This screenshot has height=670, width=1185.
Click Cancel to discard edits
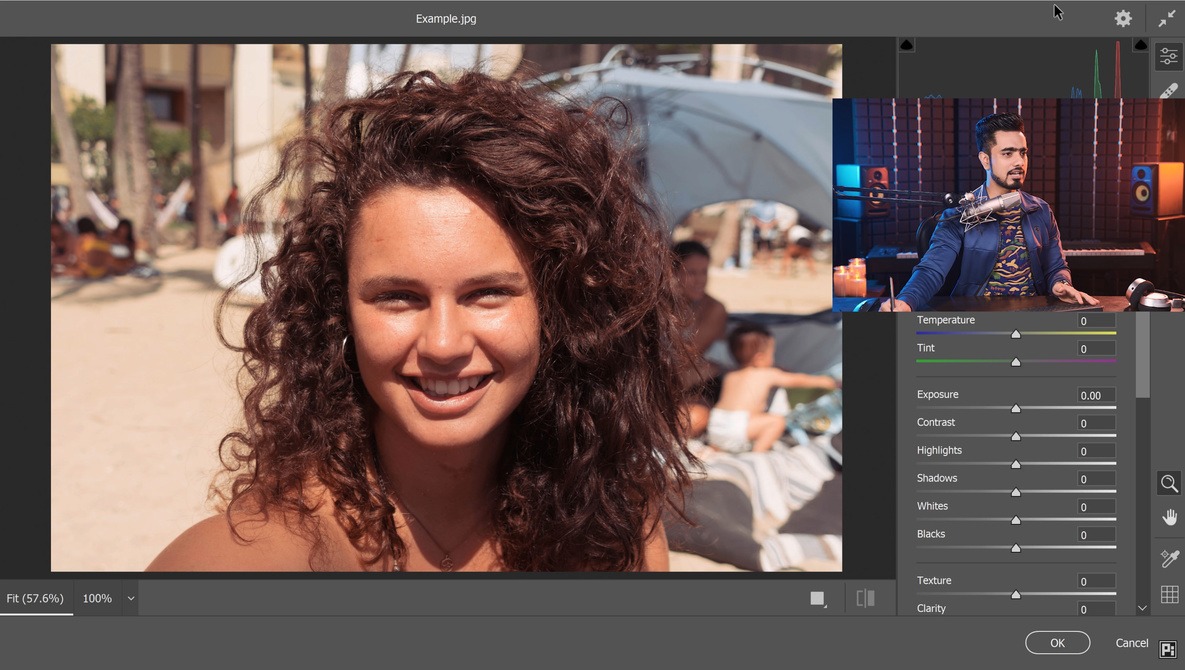coord(1131,643)
